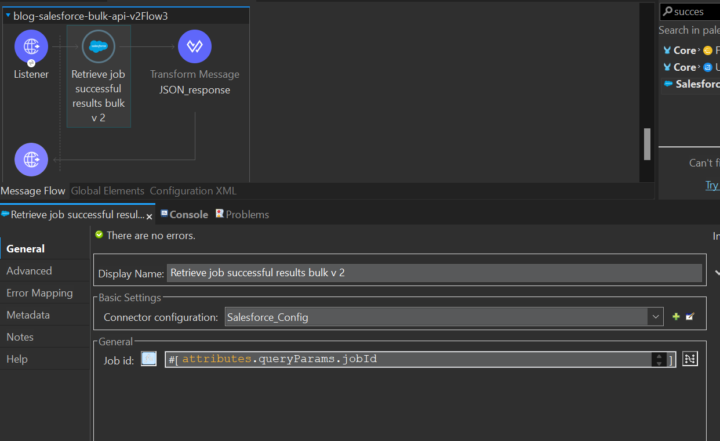Toggle the fx expression mode for Job id
720x441 pixels.
point(149,359)
